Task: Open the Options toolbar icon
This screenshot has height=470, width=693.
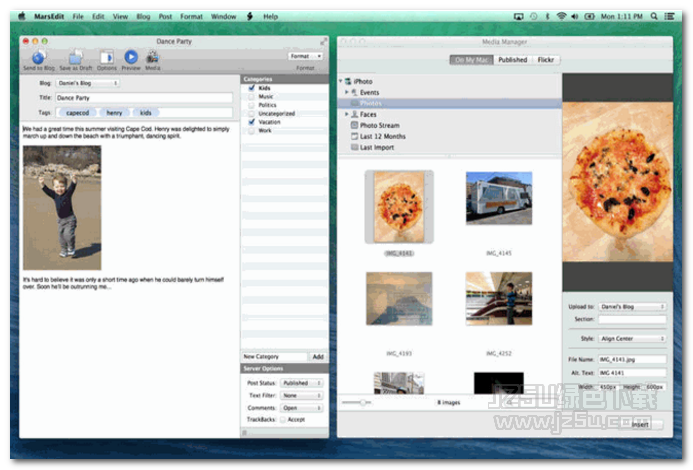Action: coord(107,57)
